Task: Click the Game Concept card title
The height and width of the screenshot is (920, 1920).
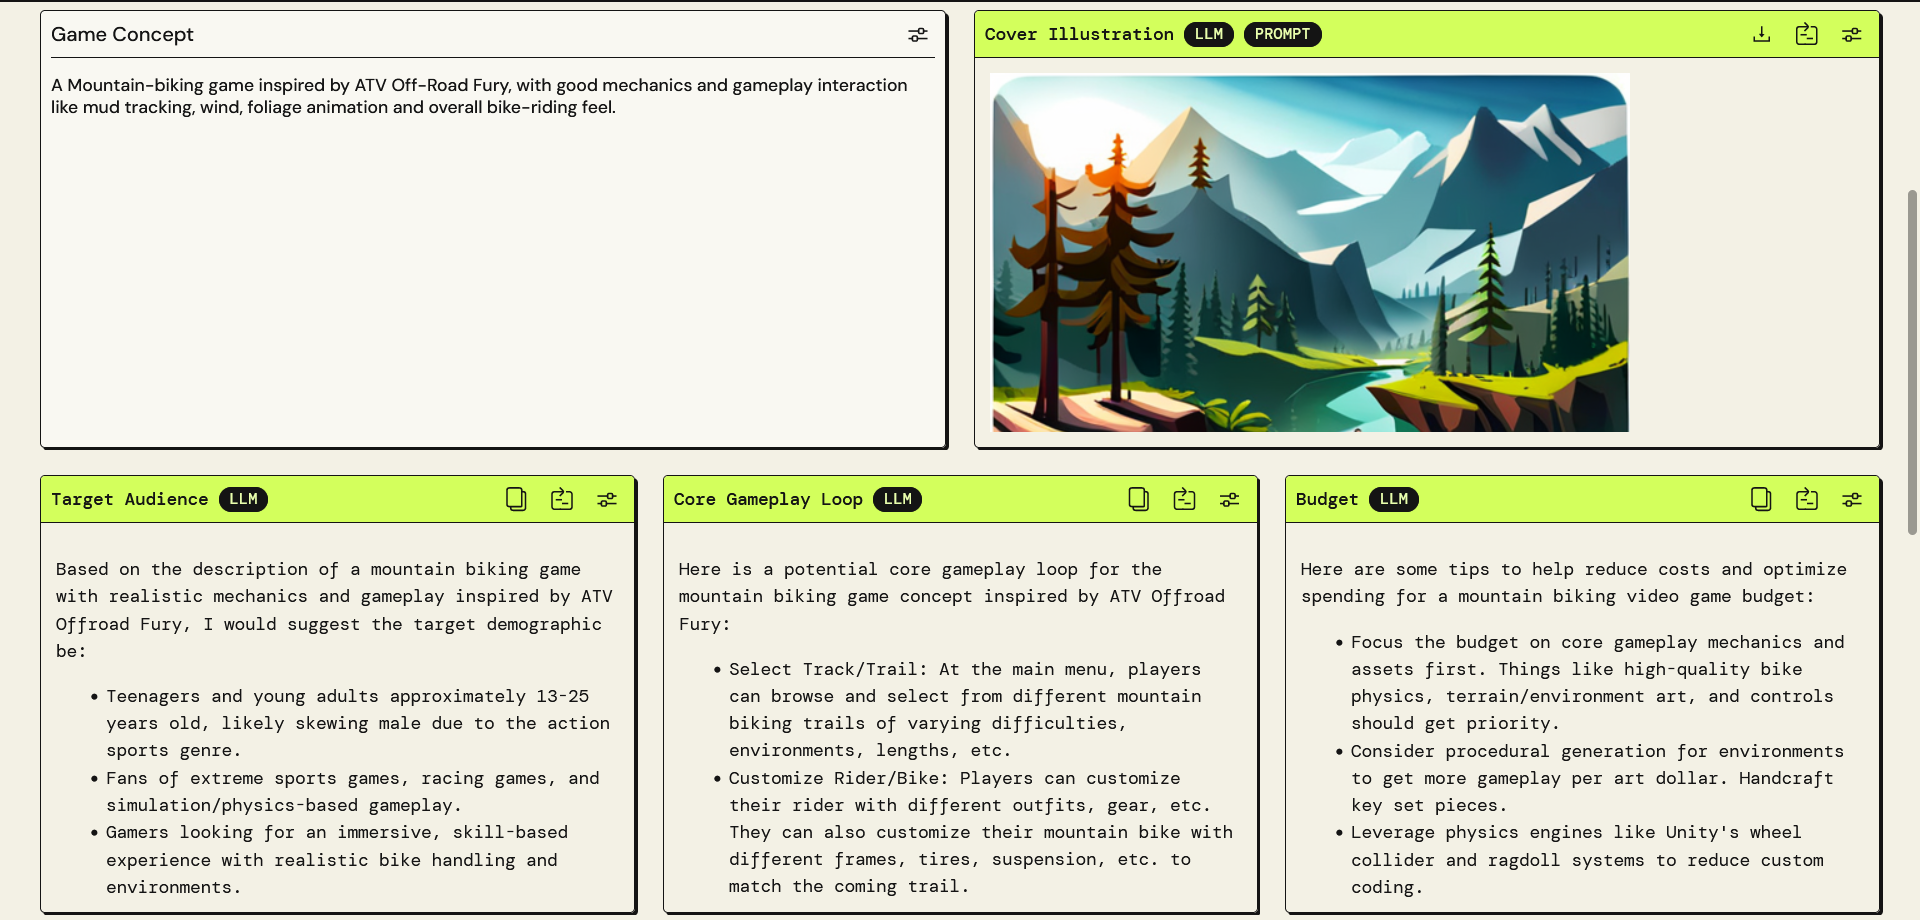Action: point(122,35)
